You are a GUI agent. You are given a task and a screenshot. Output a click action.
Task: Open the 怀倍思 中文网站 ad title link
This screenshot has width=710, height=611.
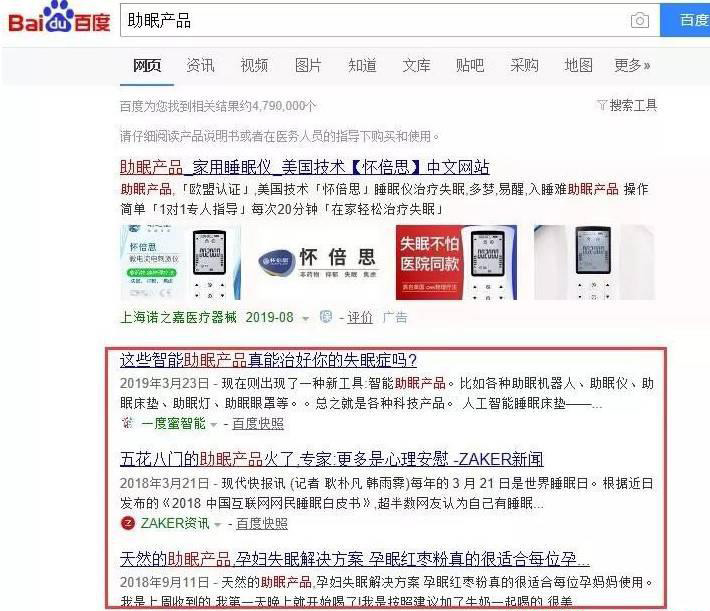pos(304,167)
